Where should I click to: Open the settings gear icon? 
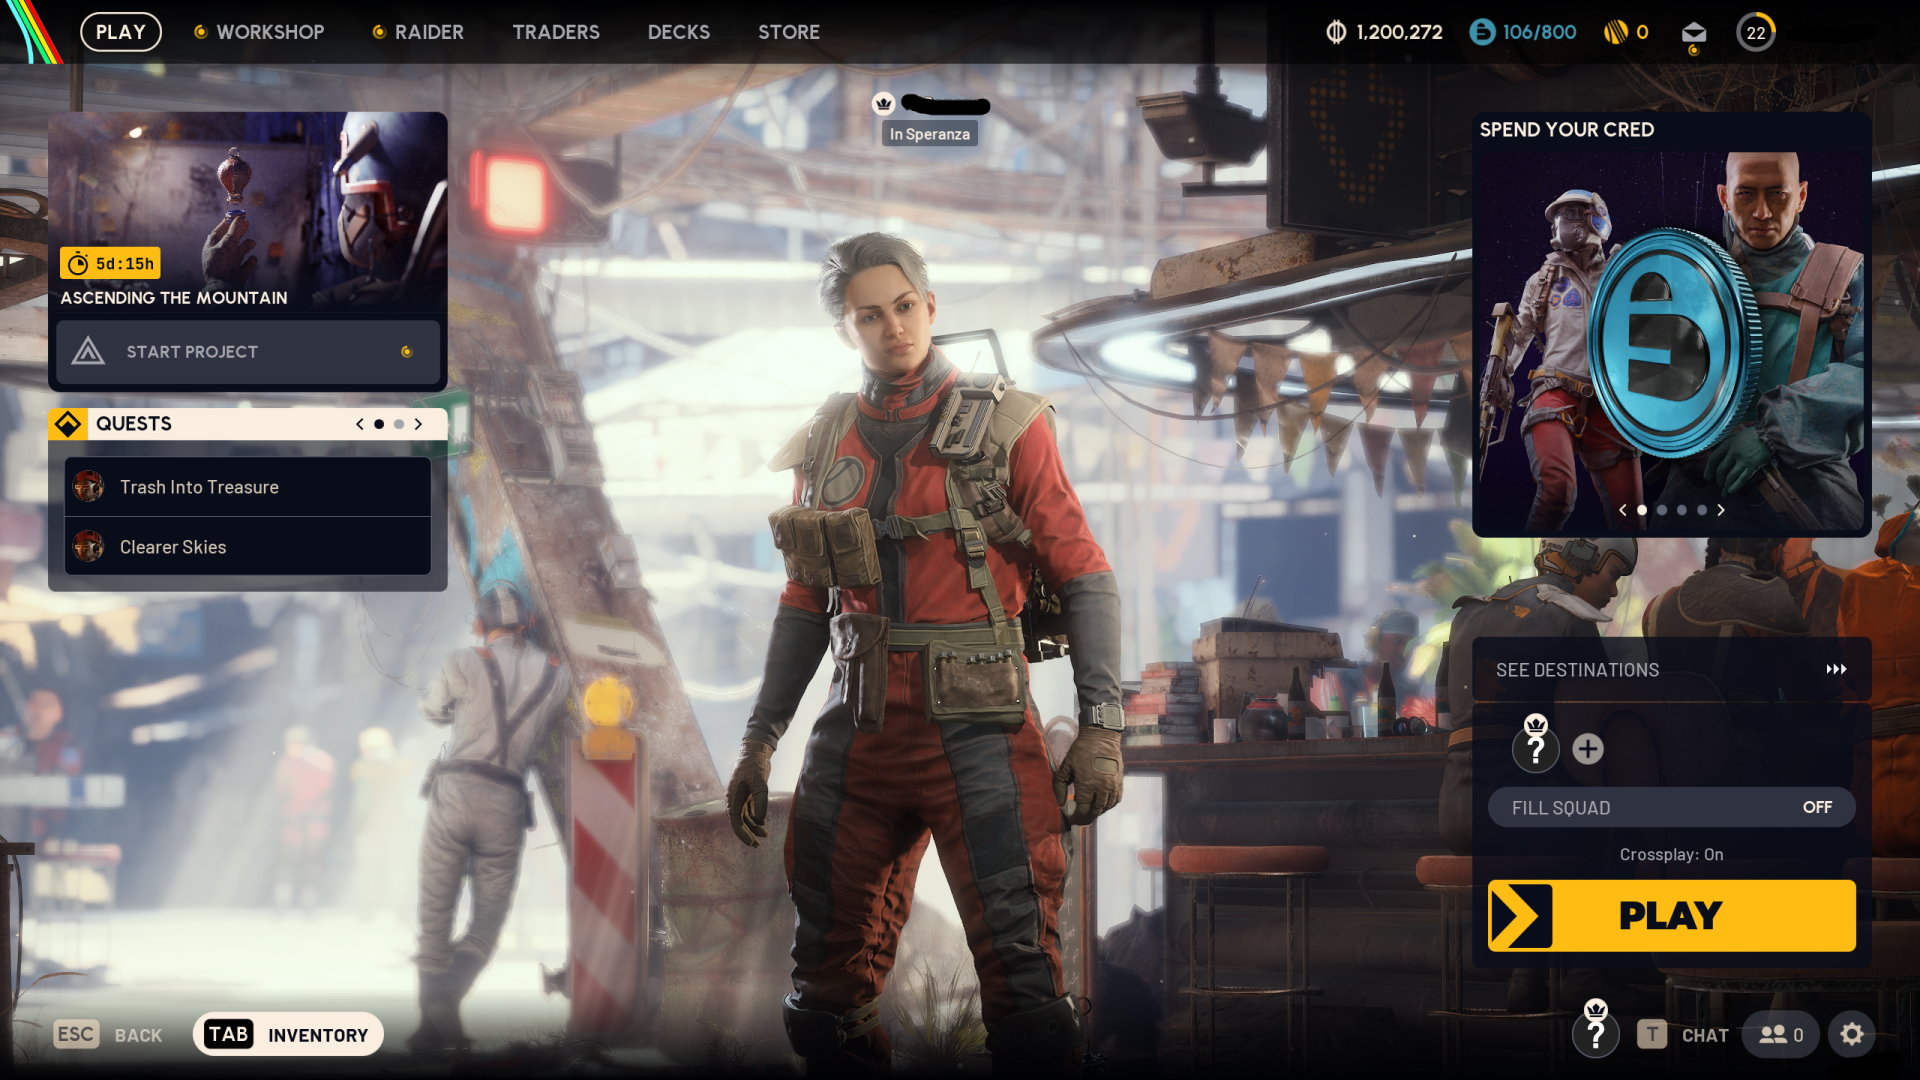pyautogui.click(x=1852, y=1034)
